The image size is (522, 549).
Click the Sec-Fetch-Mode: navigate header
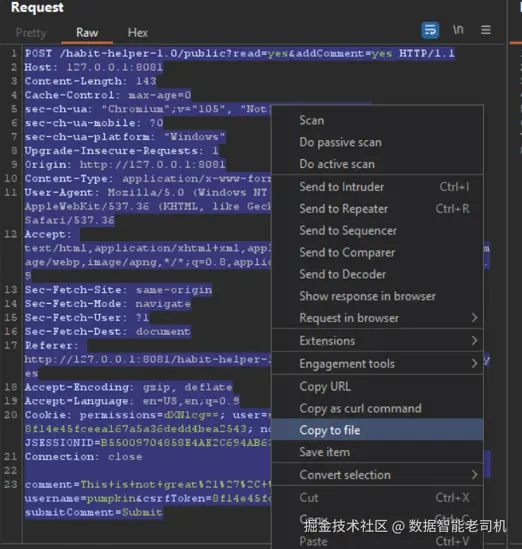[x=107, y=304]
